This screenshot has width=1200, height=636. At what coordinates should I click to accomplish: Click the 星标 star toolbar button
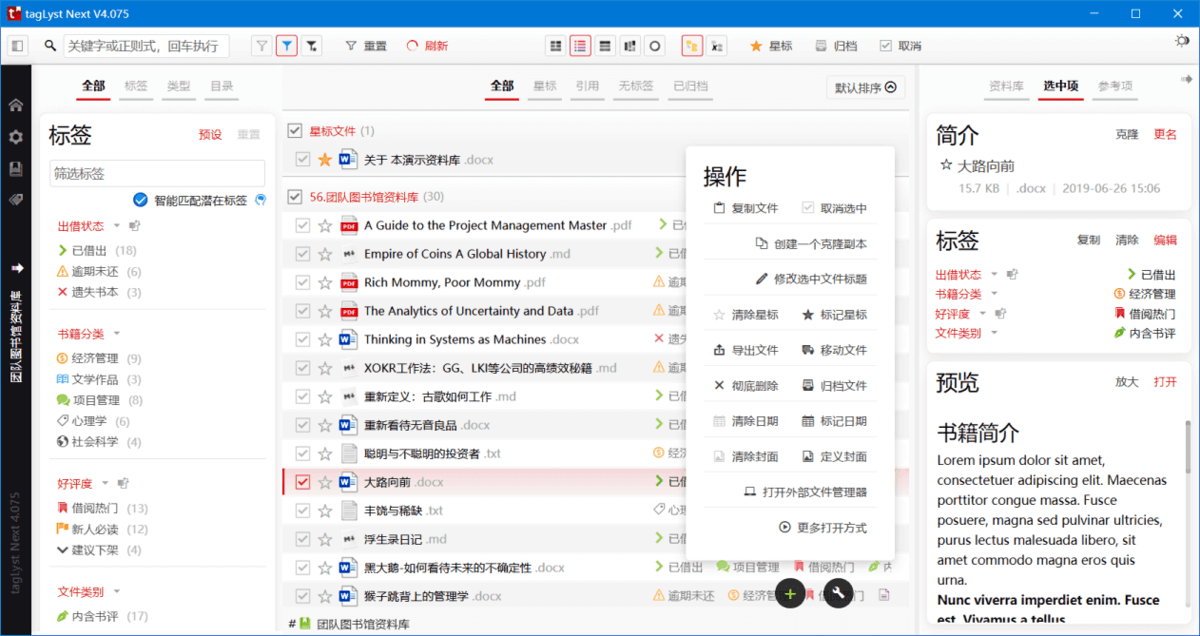click(x=770, y=46)
